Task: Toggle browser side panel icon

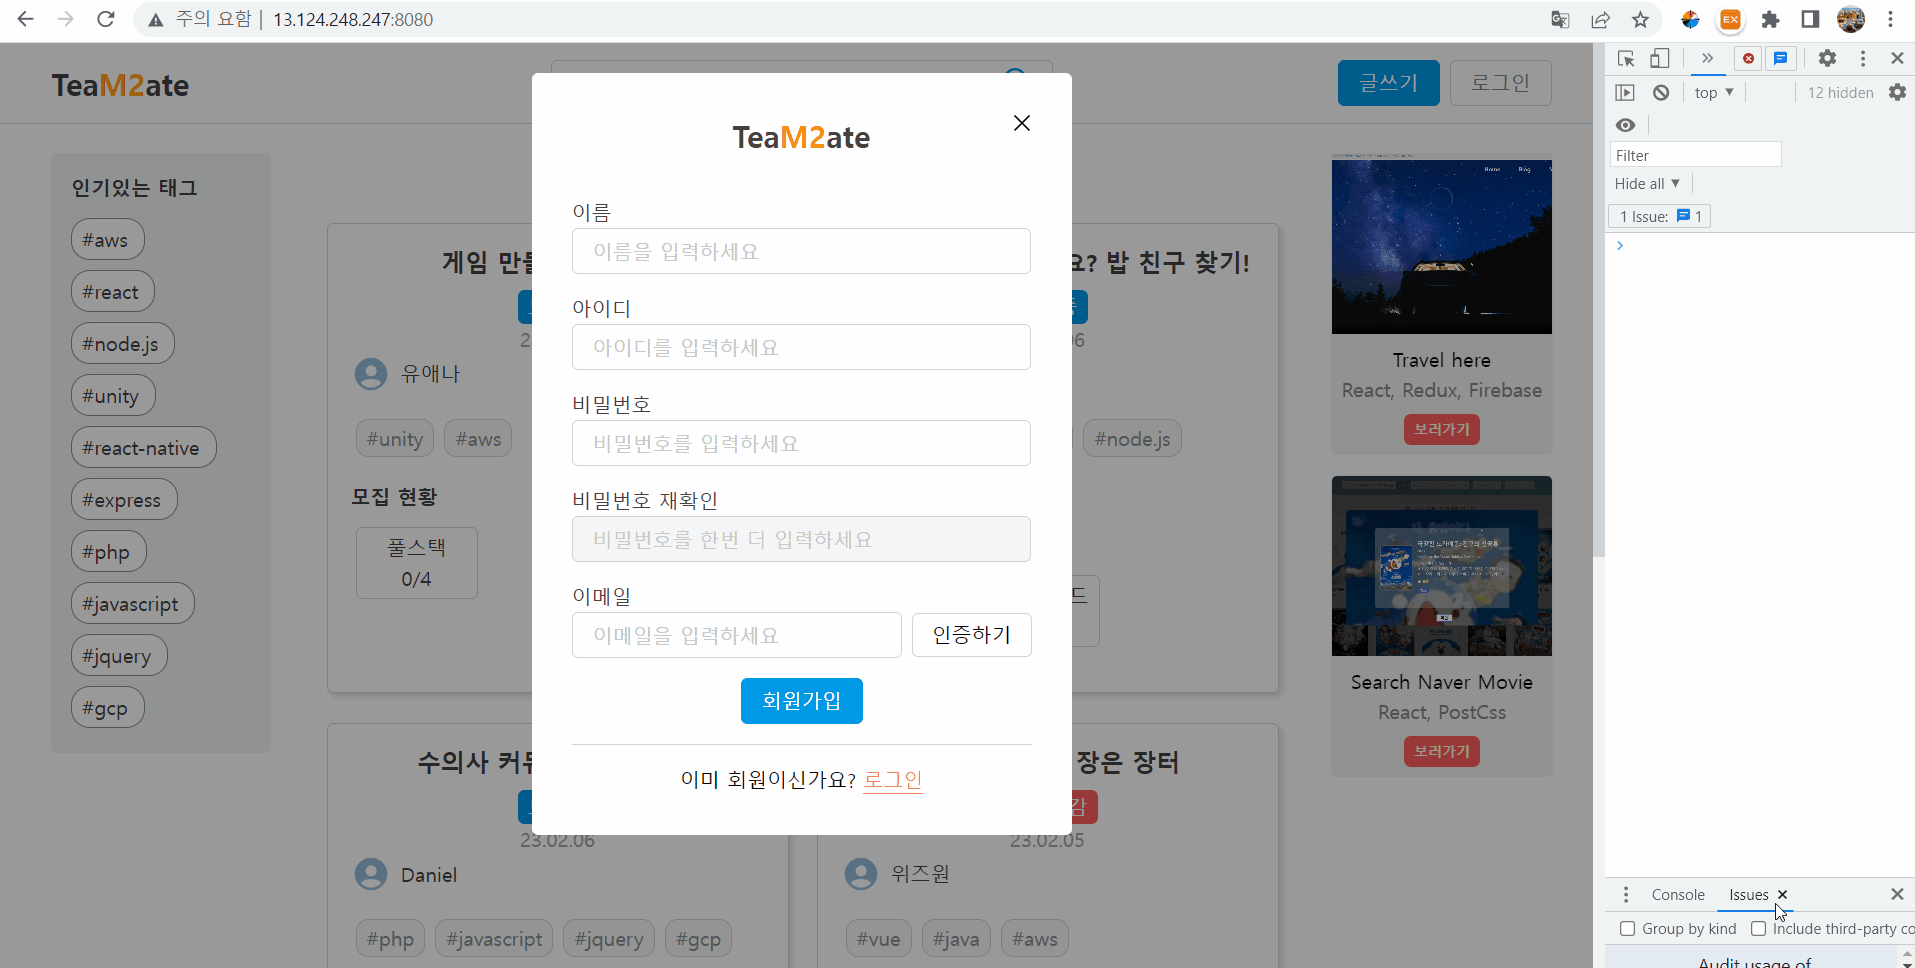Action: click(1810, 19)
